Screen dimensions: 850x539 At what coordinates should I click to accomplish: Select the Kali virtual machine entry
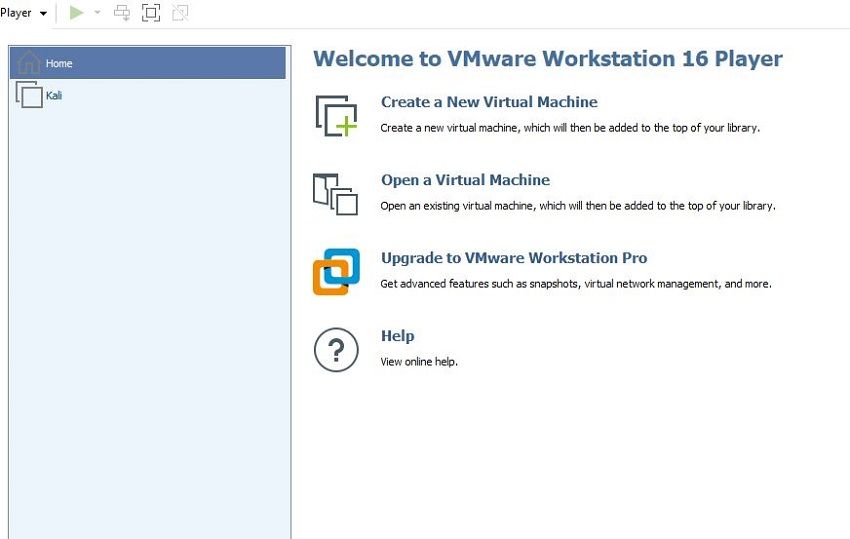147,95
